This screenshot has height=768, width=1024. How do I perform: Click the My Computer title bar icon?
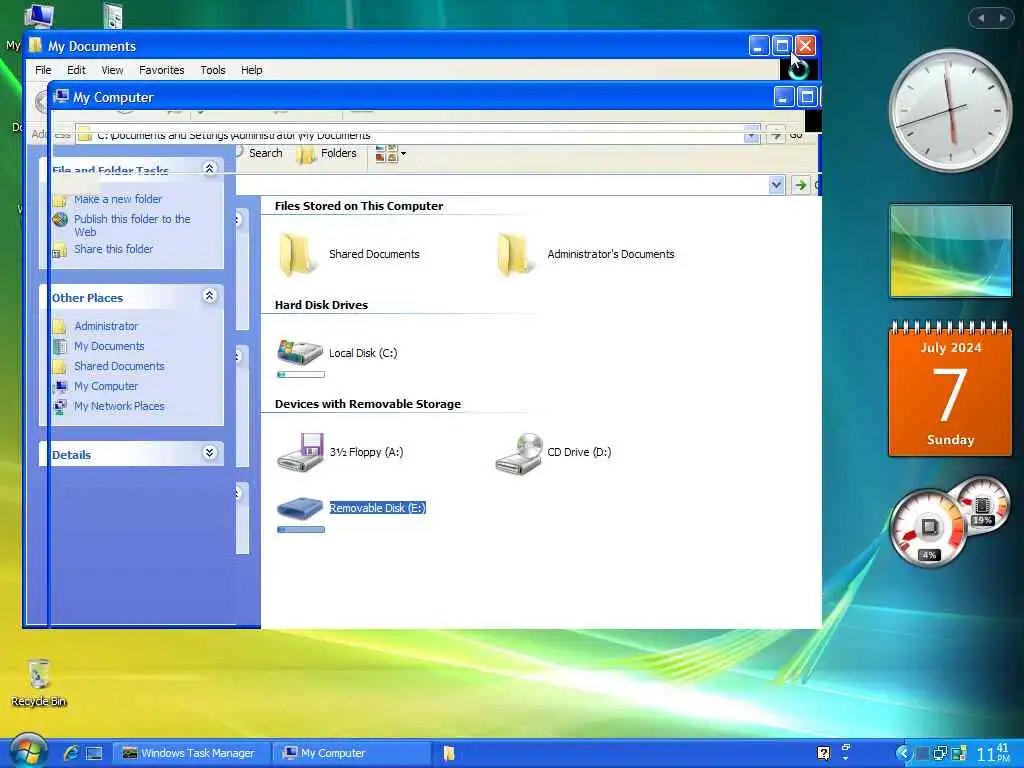[x=61, y=97]
